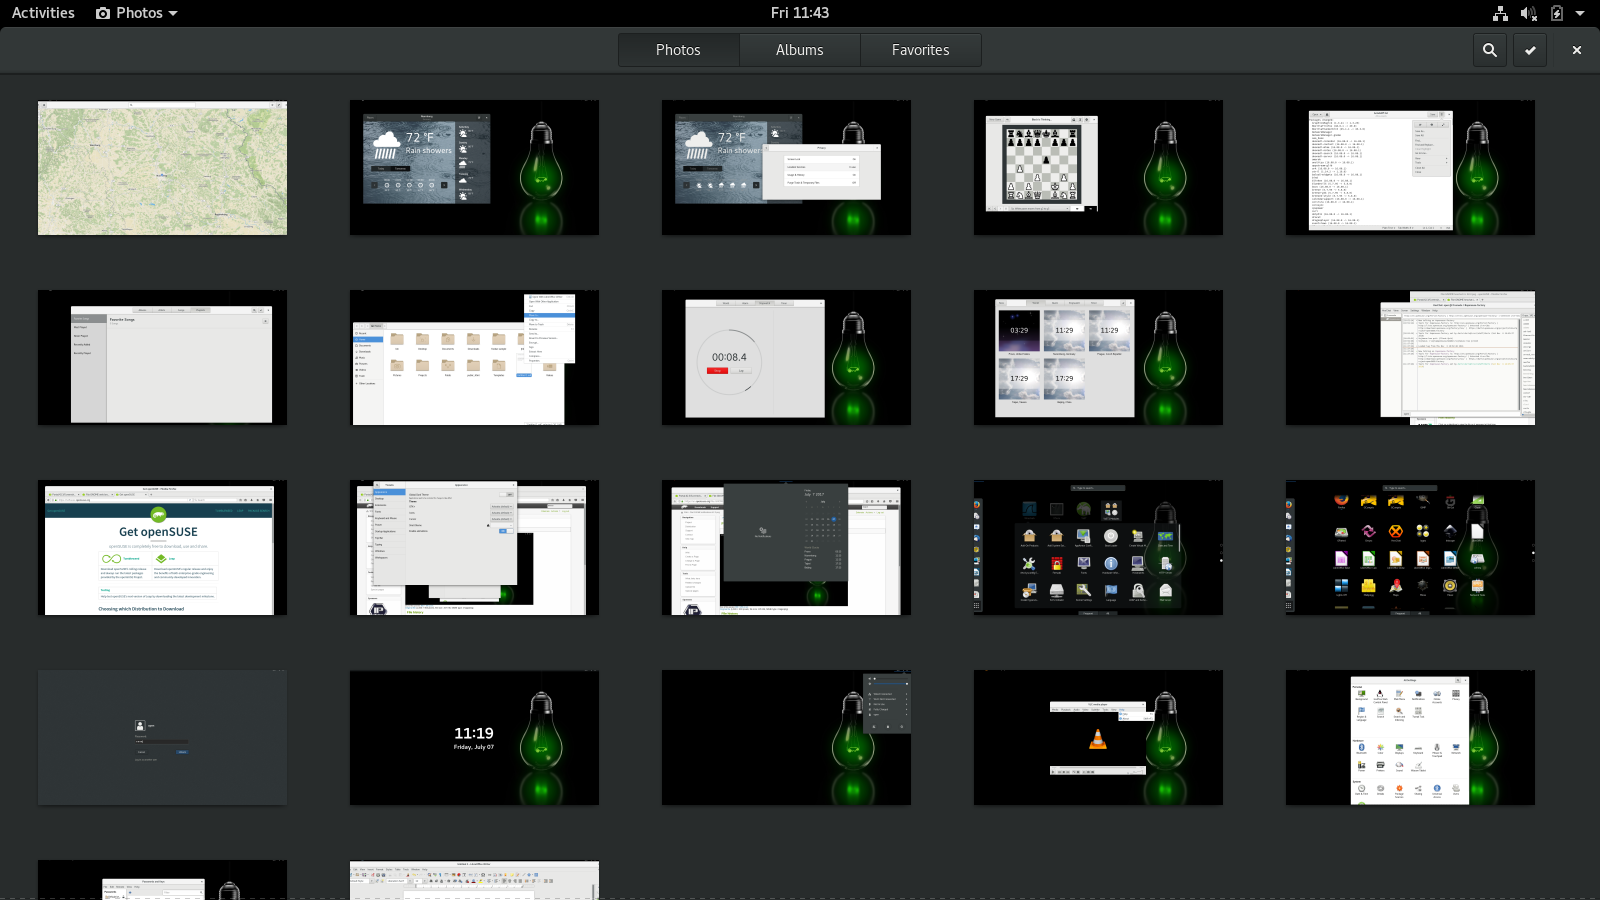This screenshot has width=1600, height=900.
Task: Open the Activities overview
Action: pos(43,13)
